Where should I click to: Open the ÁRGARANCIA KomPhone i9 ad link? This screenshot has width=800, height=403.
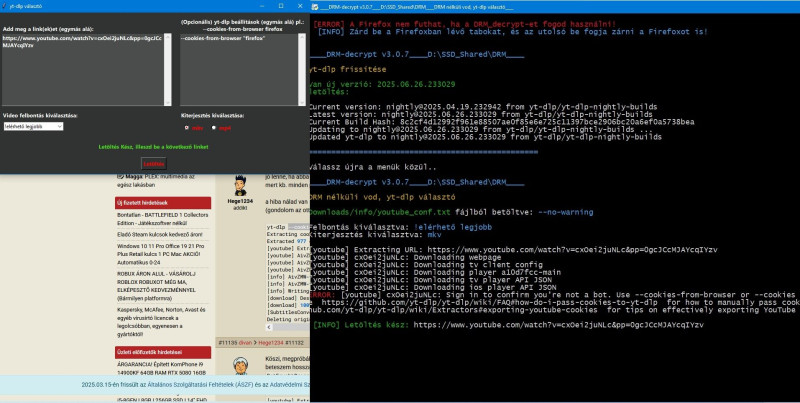160,369
